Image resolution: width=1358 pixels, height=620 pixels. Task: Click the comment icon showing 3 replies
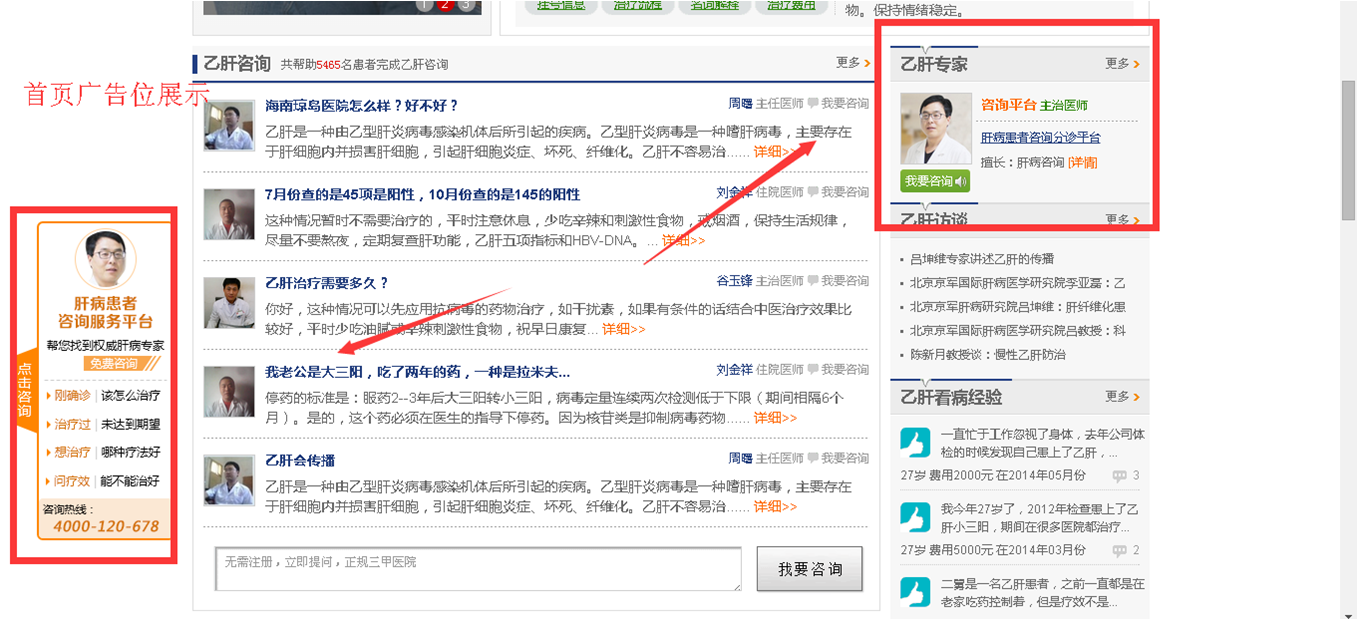(x=1119, y=476)
